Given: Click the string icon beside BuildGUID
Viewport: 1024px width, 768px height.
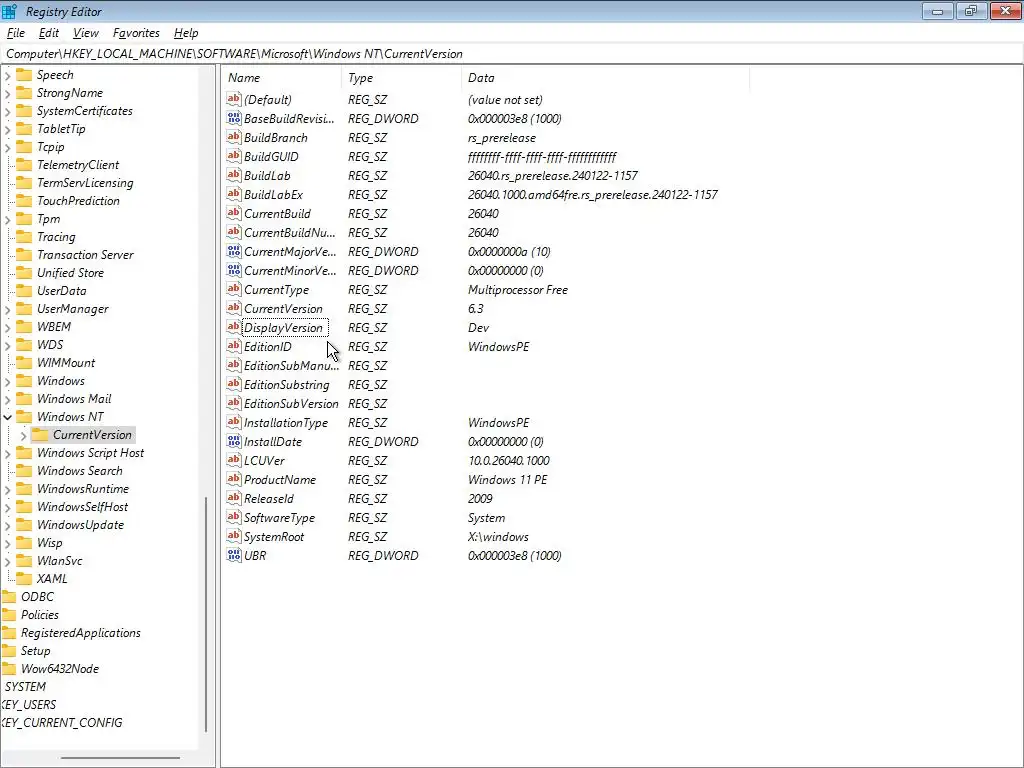Looking at the screenshot, I should pyautogui.click(x=234, y=156).
